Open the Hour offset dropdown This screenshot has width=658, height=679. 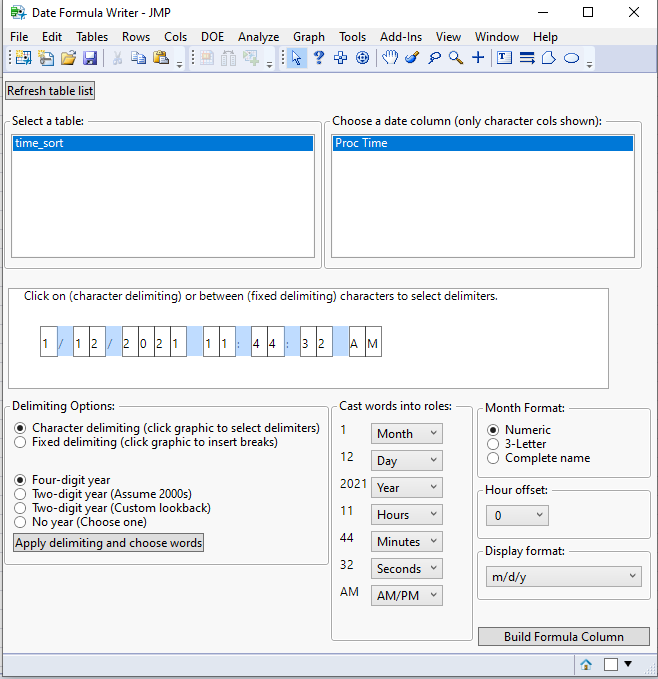click(517, 515)
